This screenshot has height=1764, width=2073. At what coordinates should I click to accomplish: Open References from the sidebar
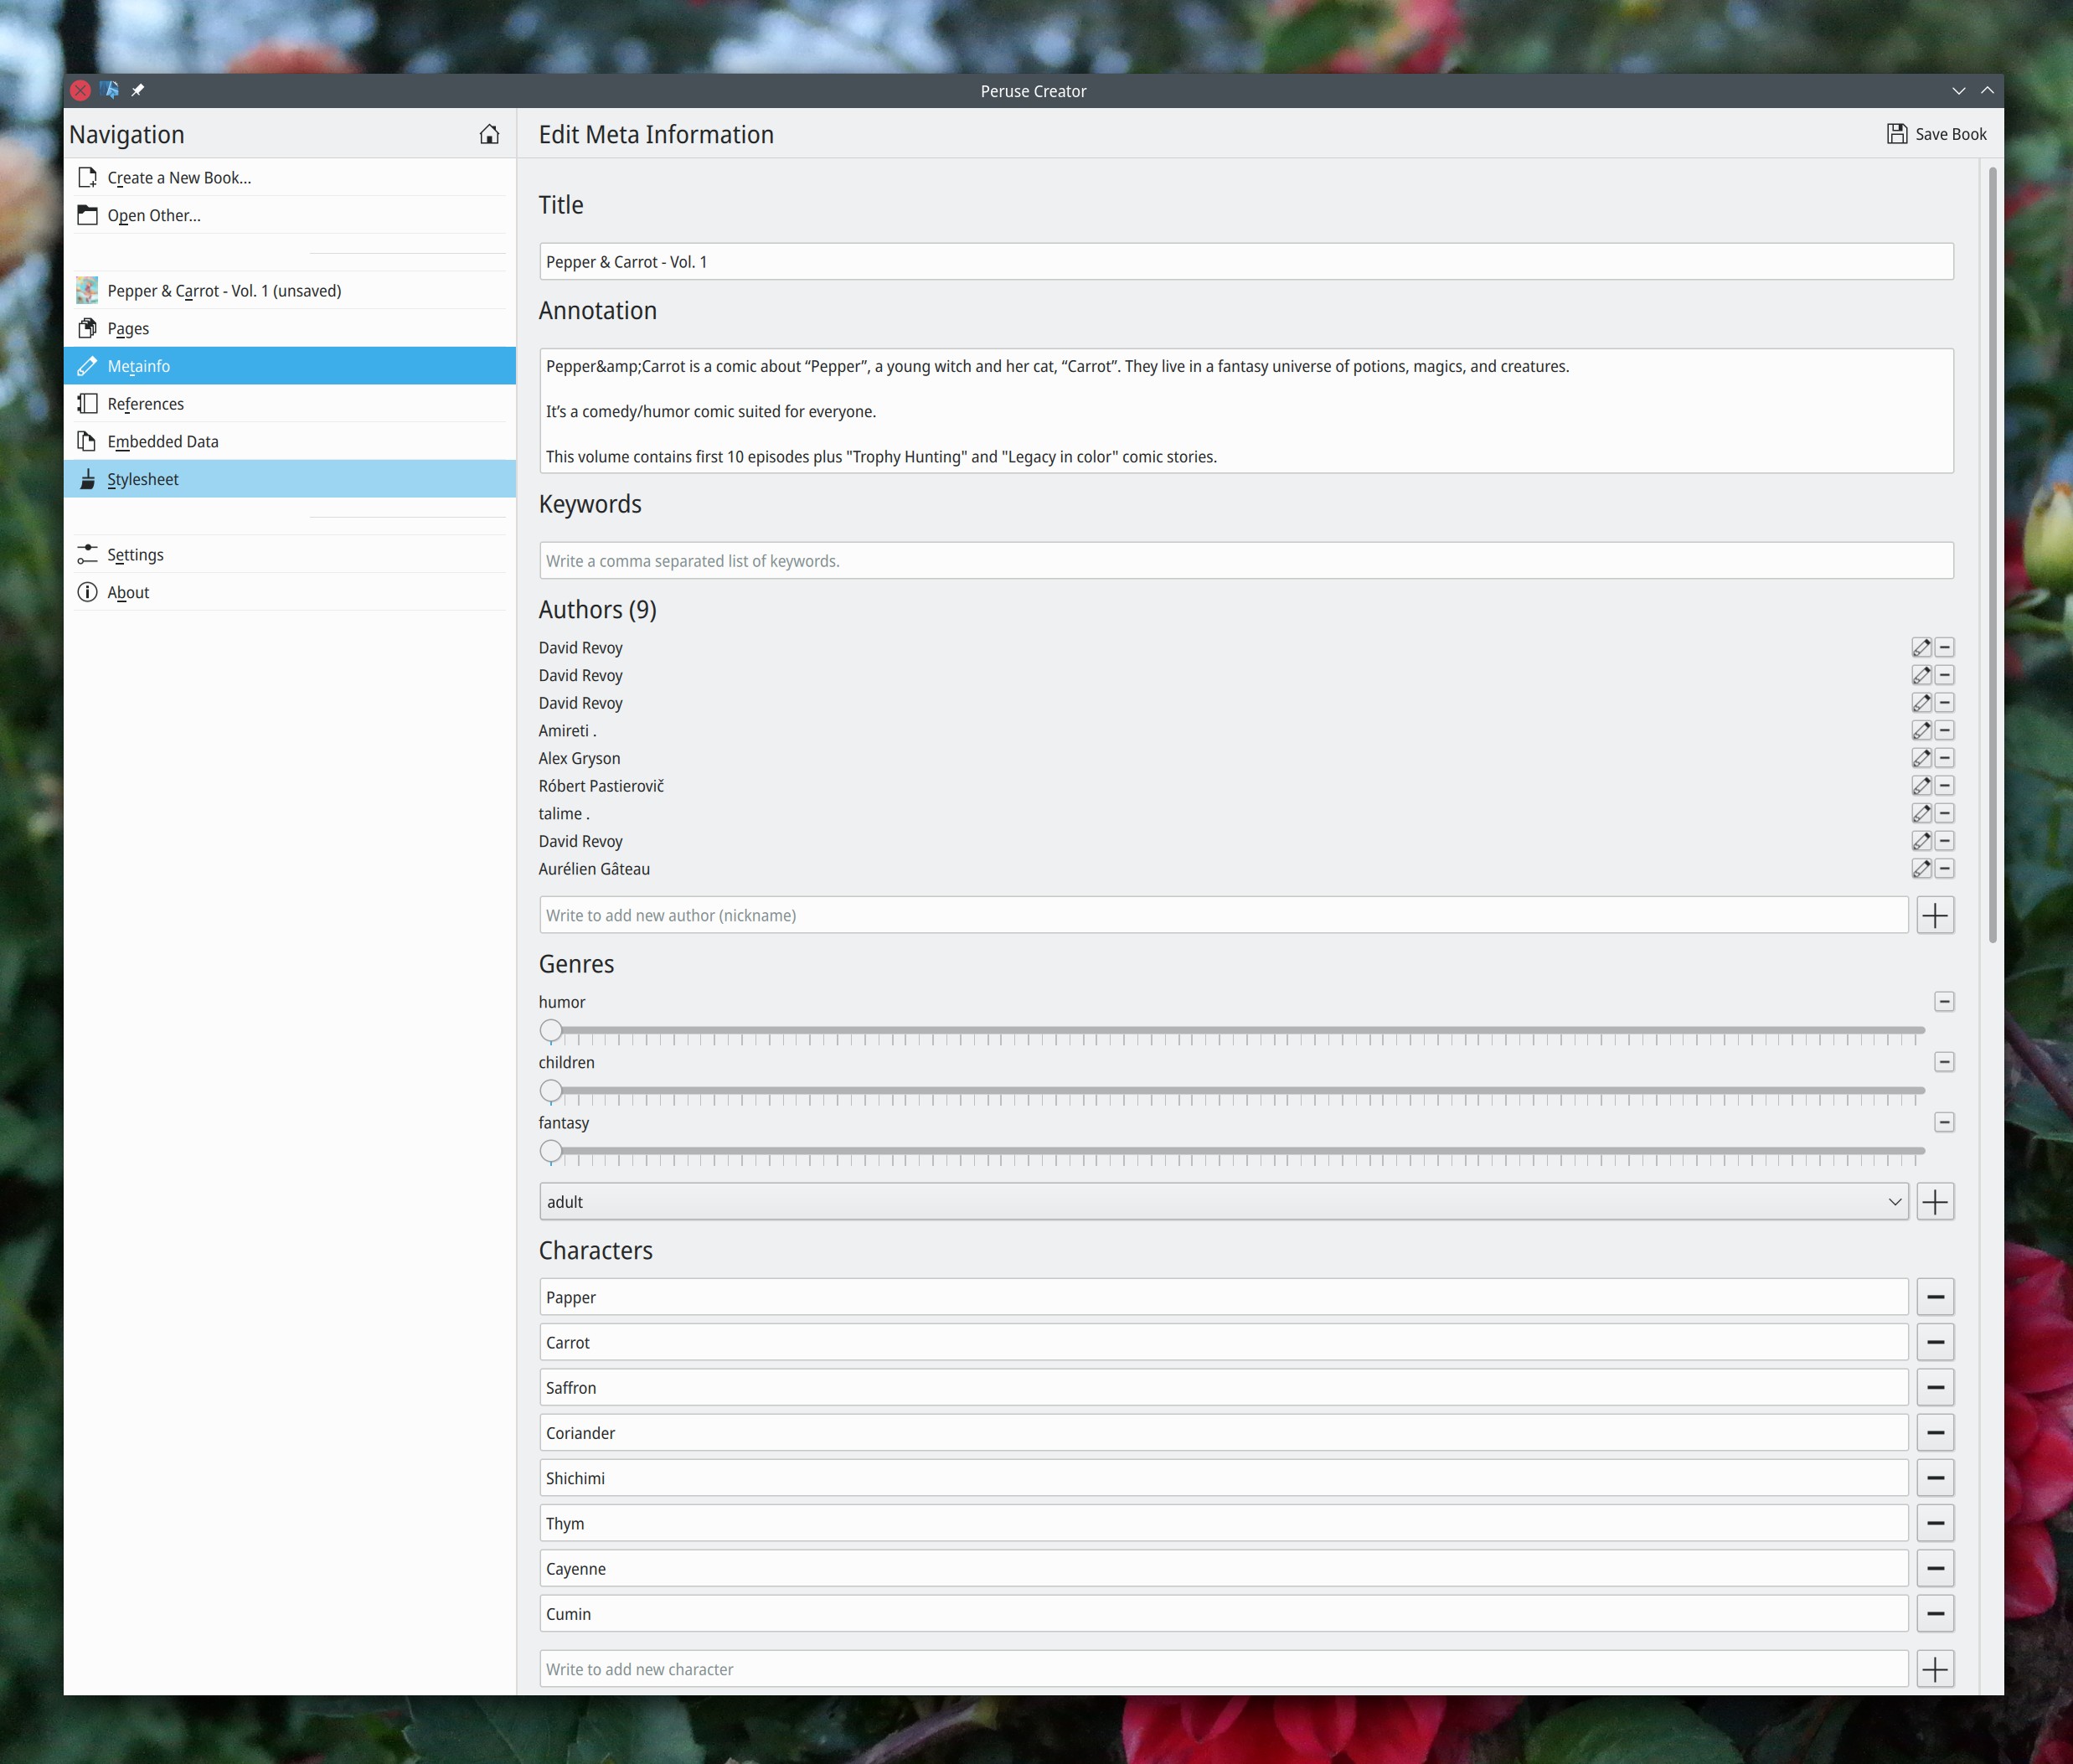click(146, 404)
